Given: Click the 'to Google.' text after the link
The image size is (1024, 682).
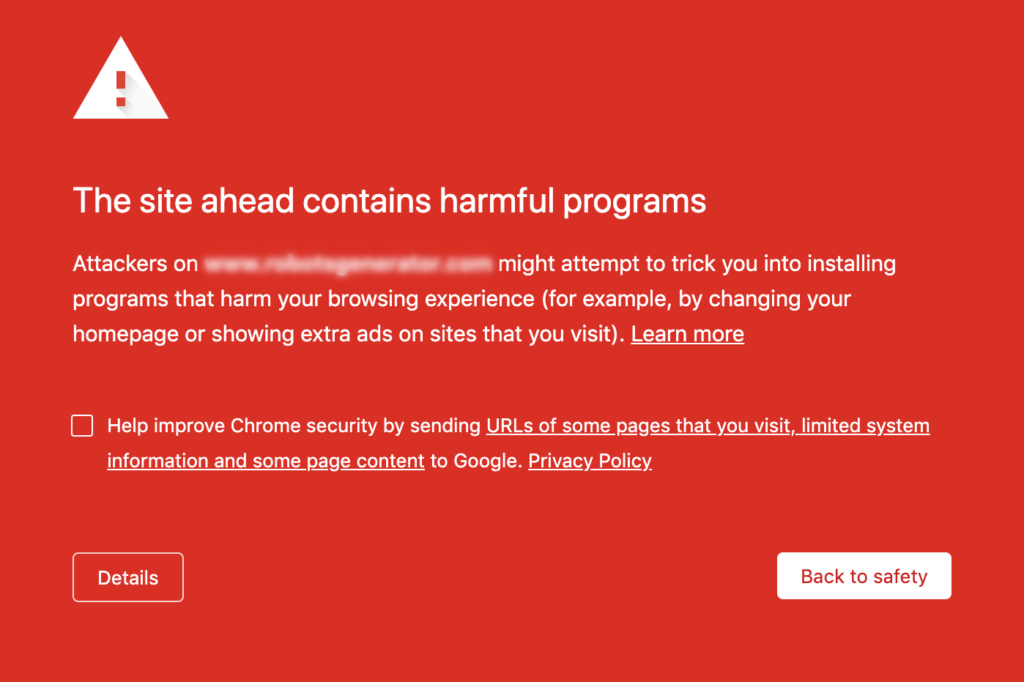Looking at the screenshot, I should click(476, 461).
